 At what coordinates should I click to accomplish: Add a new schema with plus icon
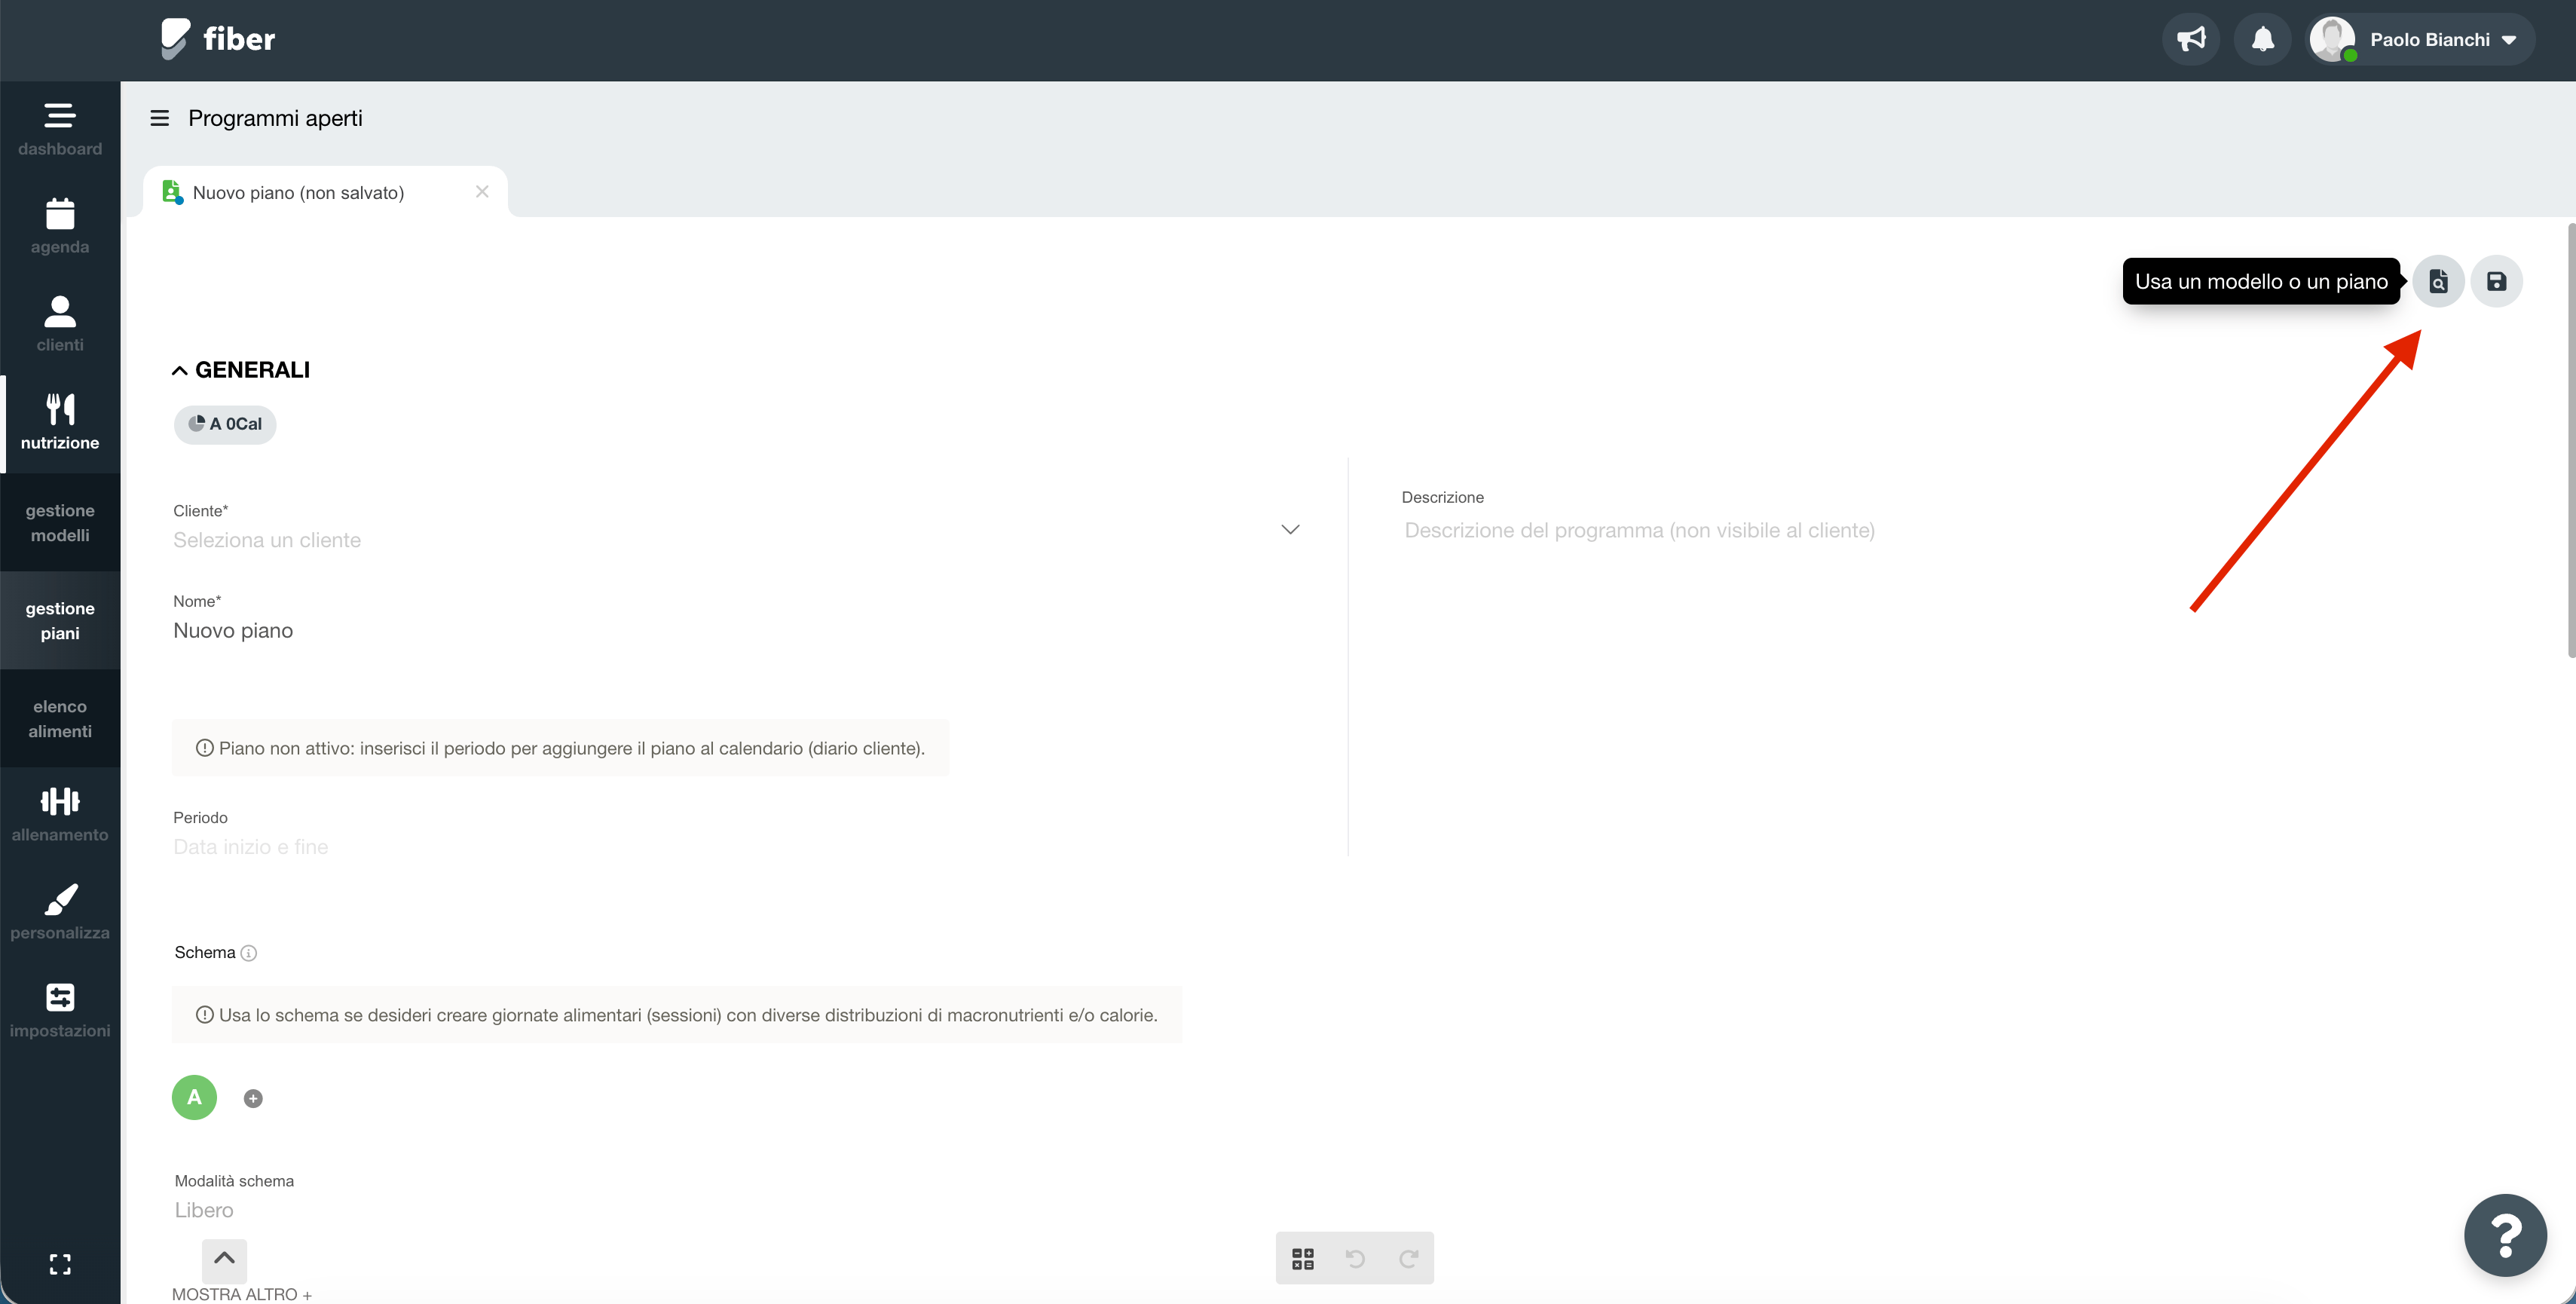pyautogui.click(x=253, y=1098)
